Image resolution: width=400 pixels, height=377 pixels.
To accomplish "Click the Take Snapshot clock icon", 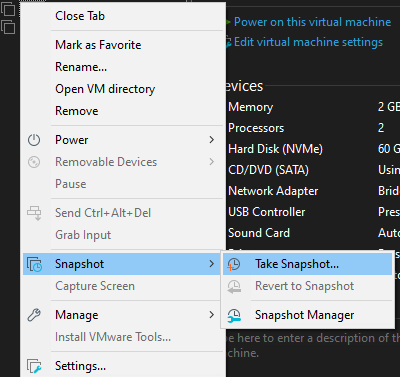I will (x=234, y=264).
